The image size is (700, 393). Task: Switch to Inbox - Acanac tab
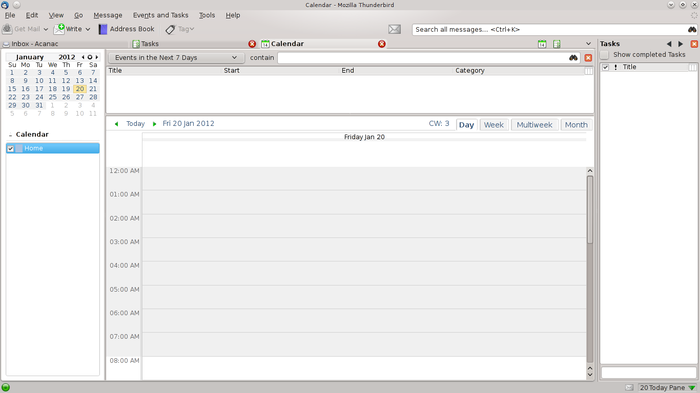click(35, 44)
